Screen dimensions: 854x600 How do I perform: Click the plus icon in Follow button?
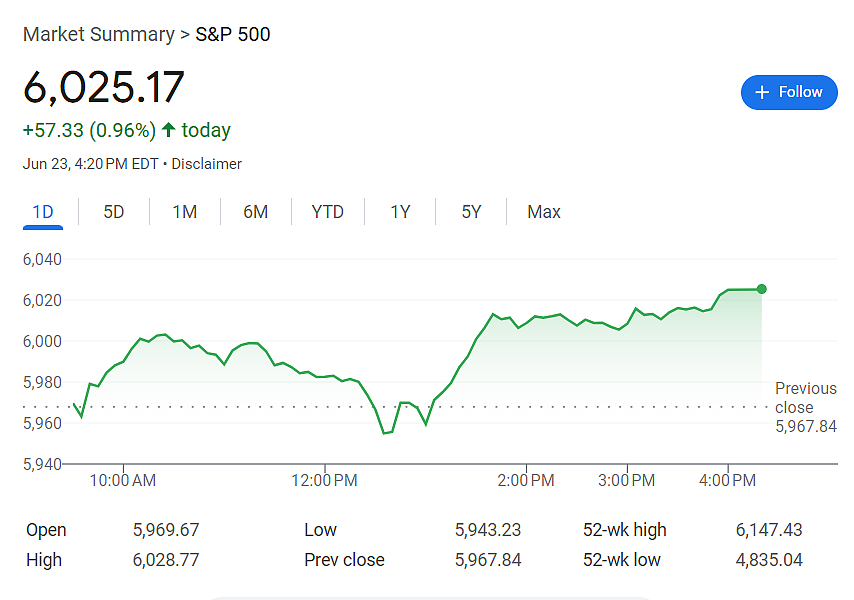(762, 92)
